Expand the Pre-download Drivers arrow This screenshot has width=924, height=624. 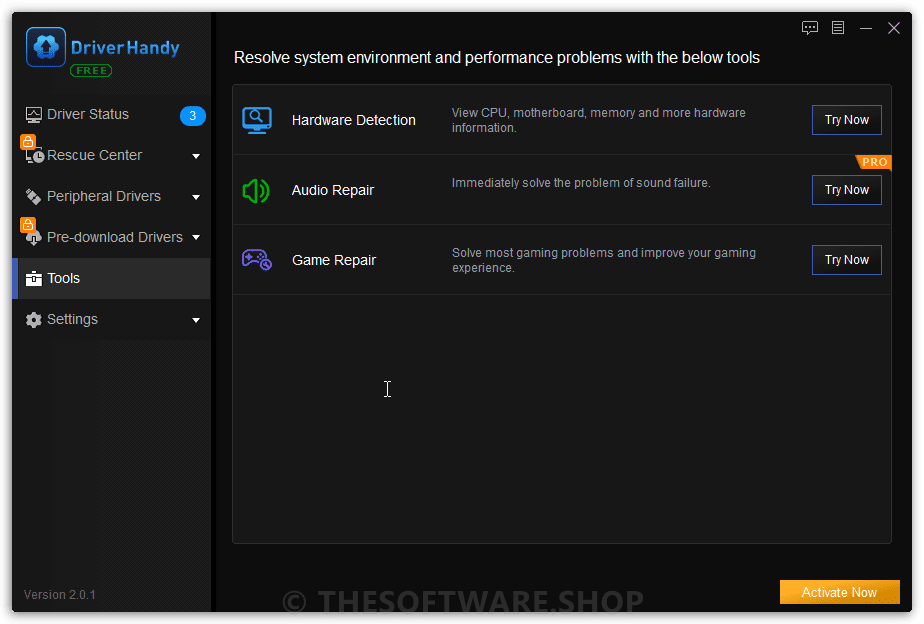click(196, 237)
